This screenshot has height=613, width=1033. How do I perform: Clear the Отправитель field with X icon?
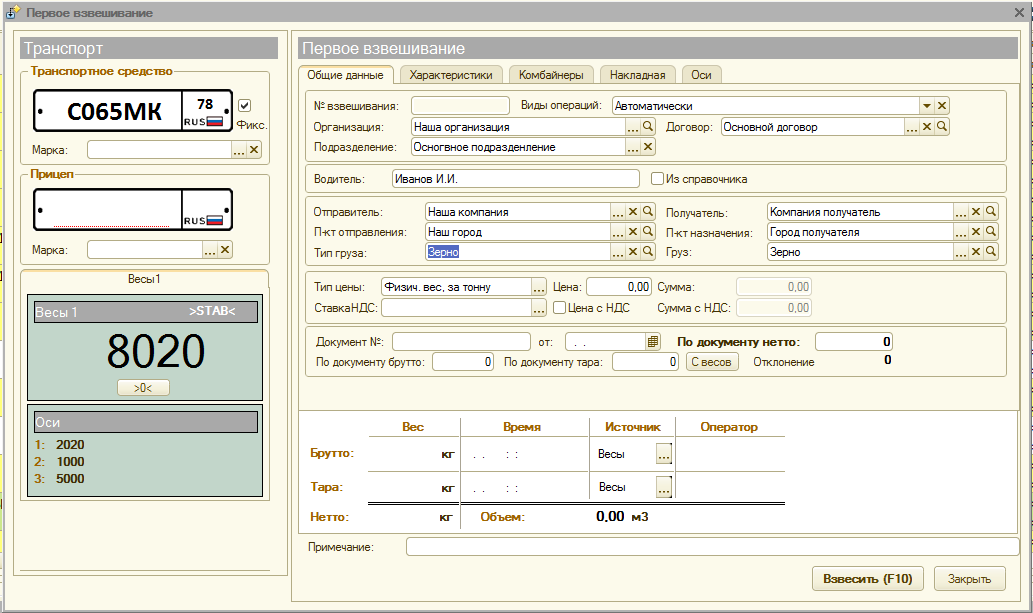tap(632, 212)
